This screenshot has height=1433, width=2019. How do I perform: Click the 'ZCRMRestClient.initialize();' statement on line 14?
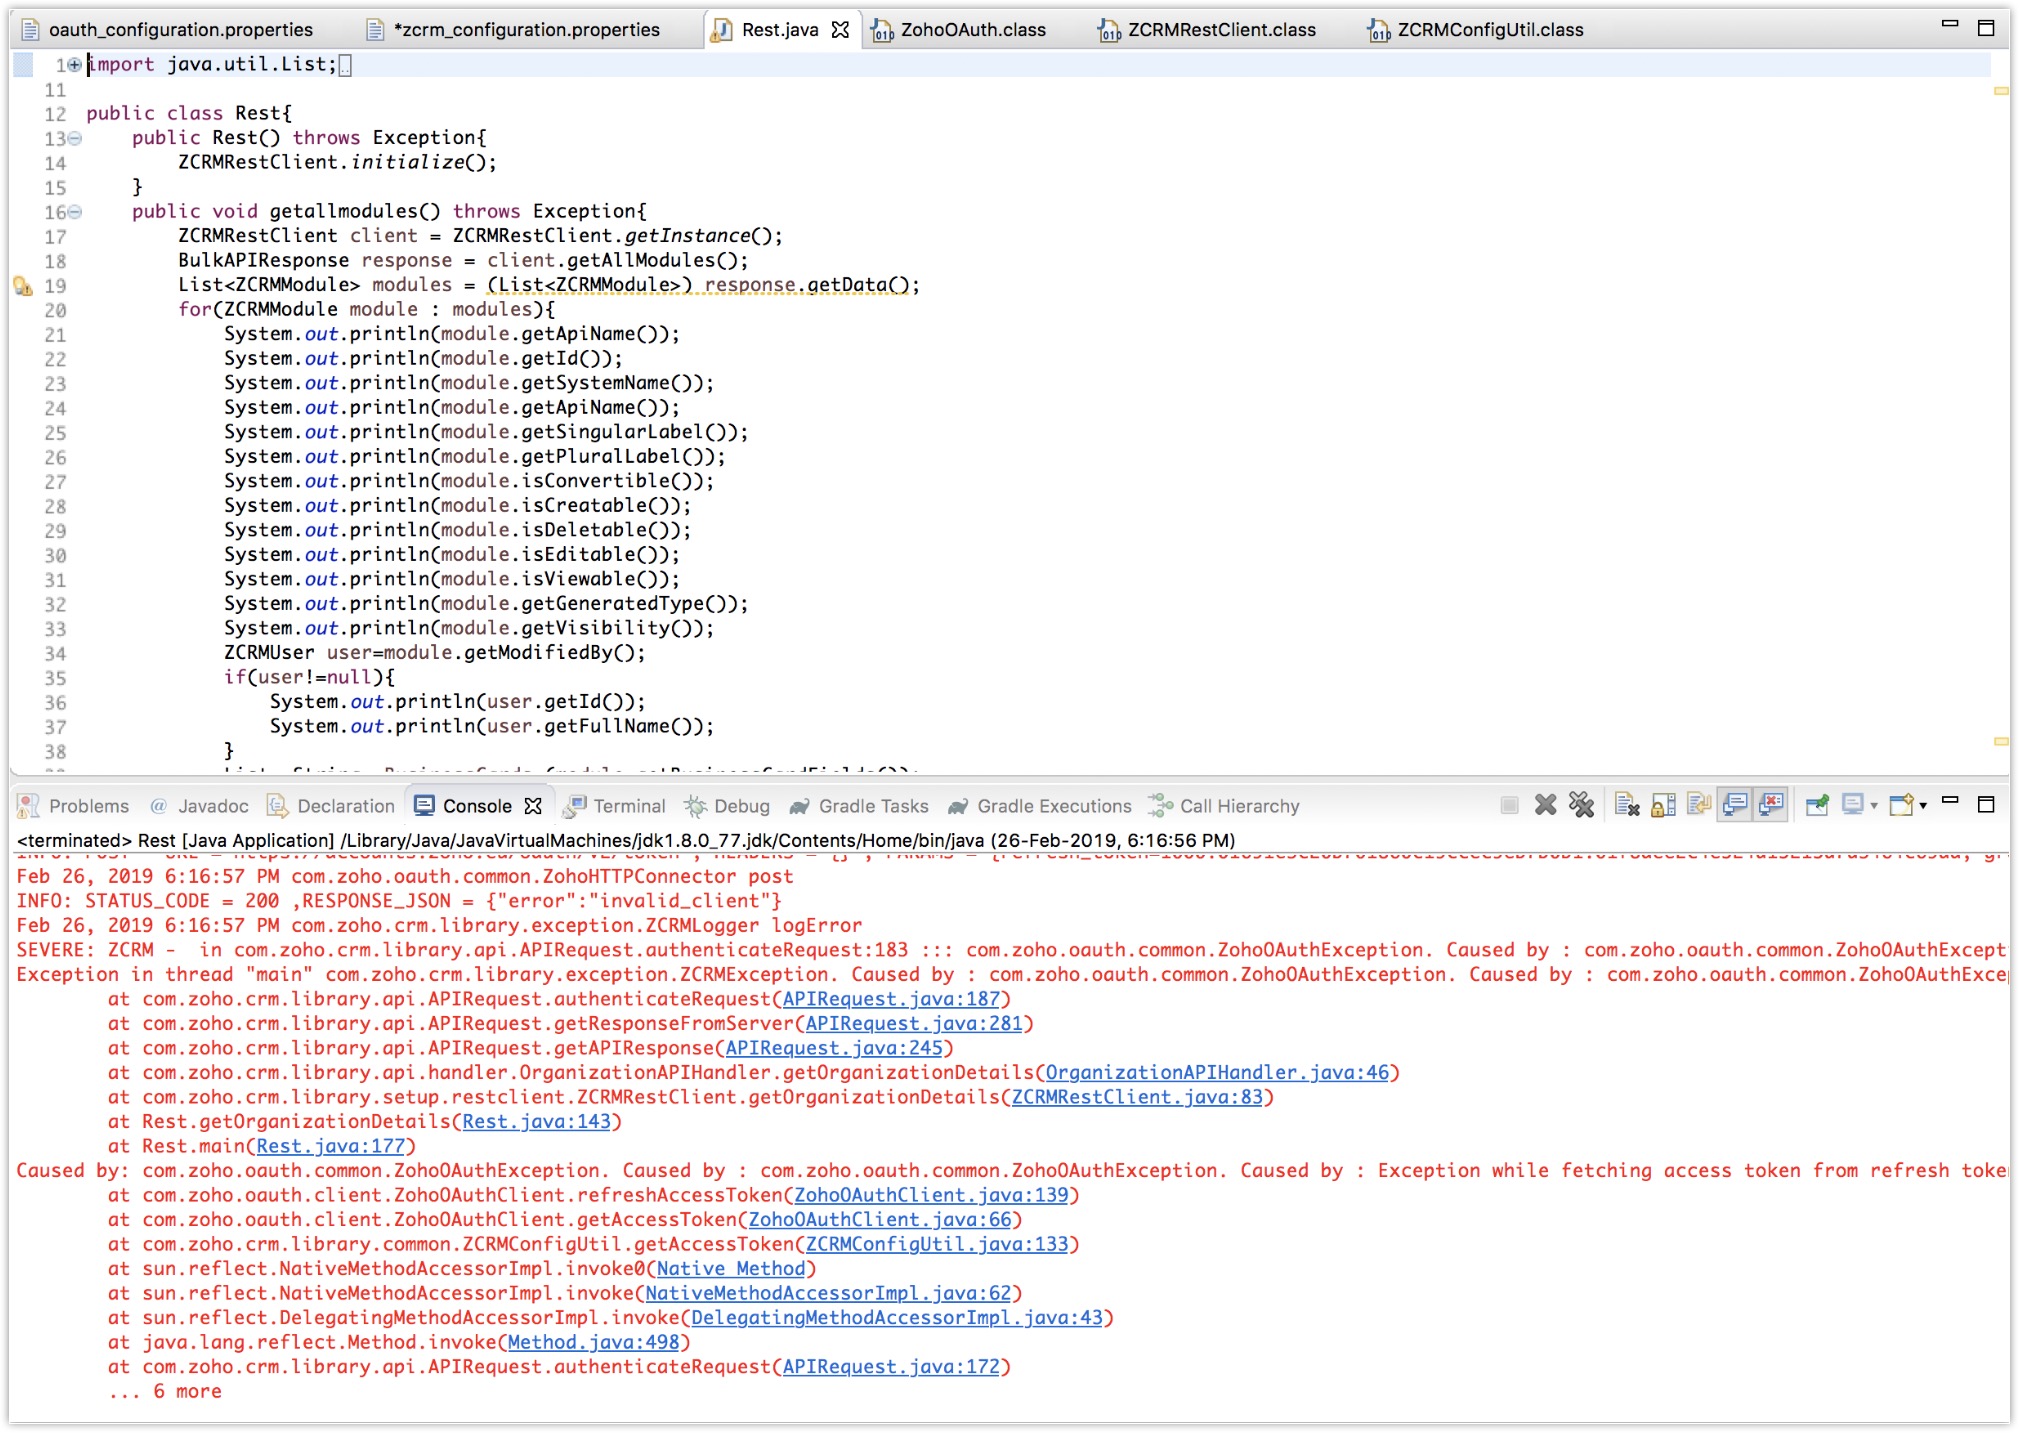coord(337,162)
